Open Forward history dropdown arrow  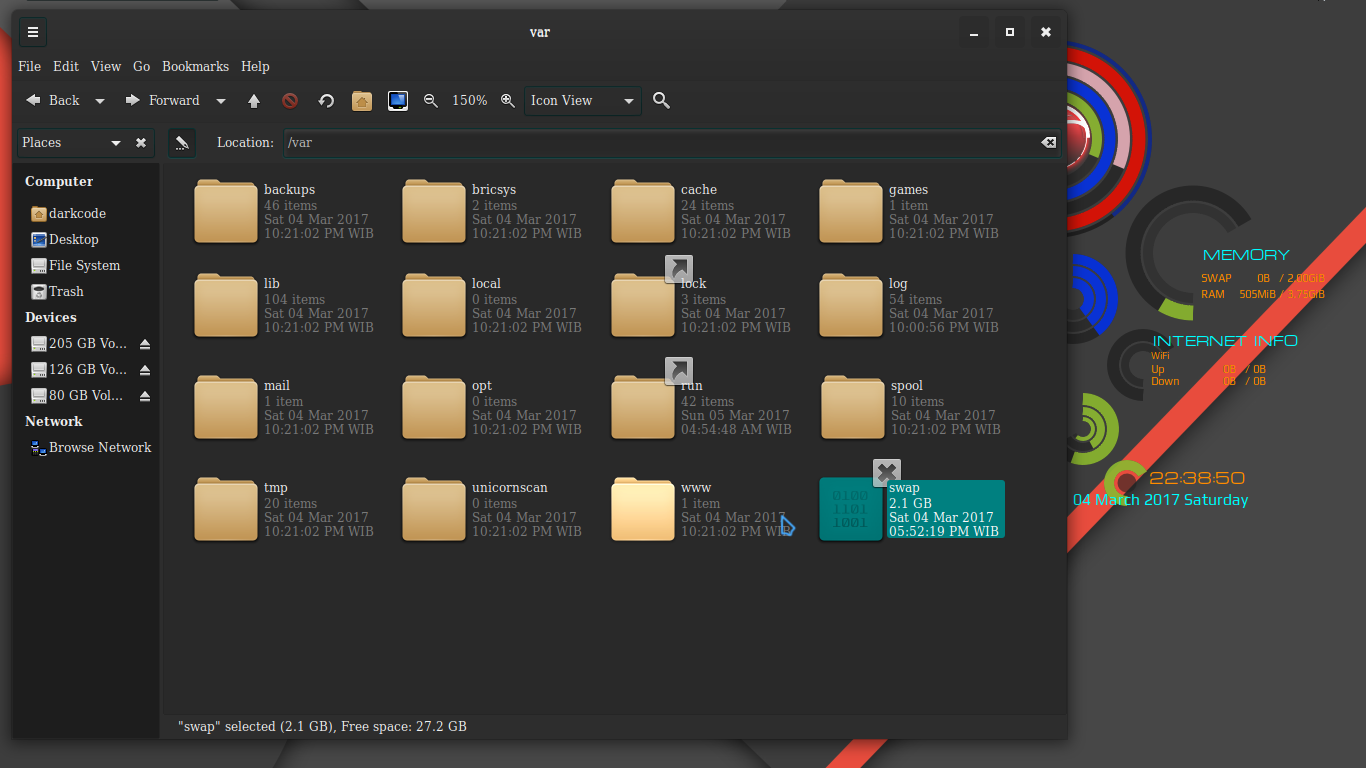click(221, 101)
